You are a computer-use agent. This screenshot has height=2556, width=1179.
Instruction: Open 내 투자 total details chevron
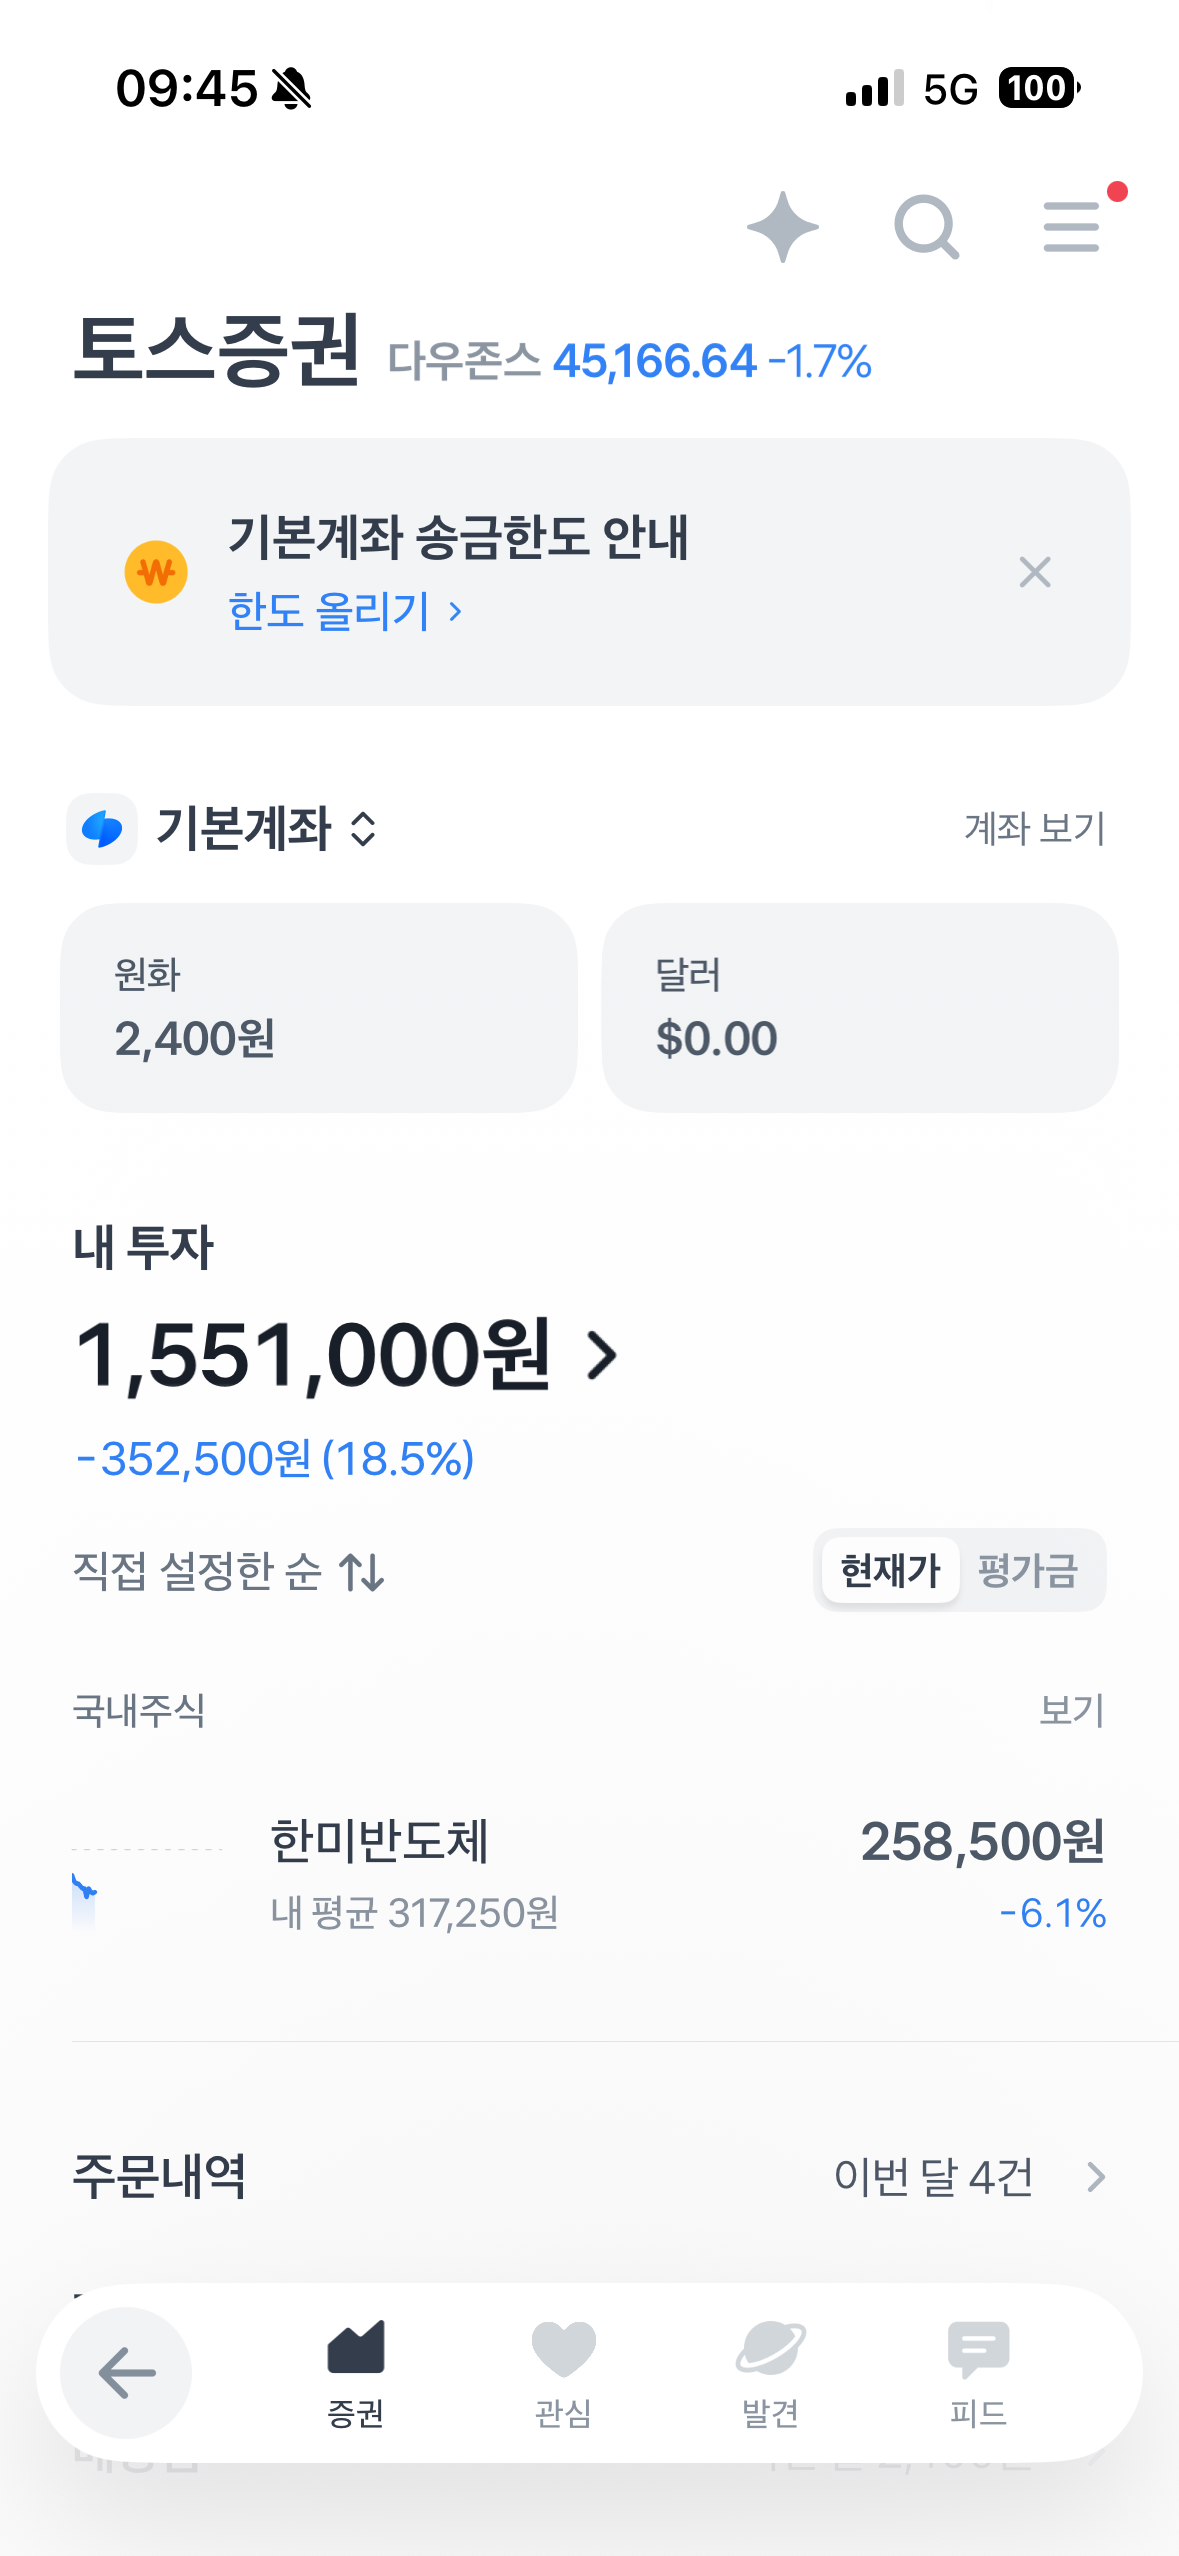pos(602,1356)
